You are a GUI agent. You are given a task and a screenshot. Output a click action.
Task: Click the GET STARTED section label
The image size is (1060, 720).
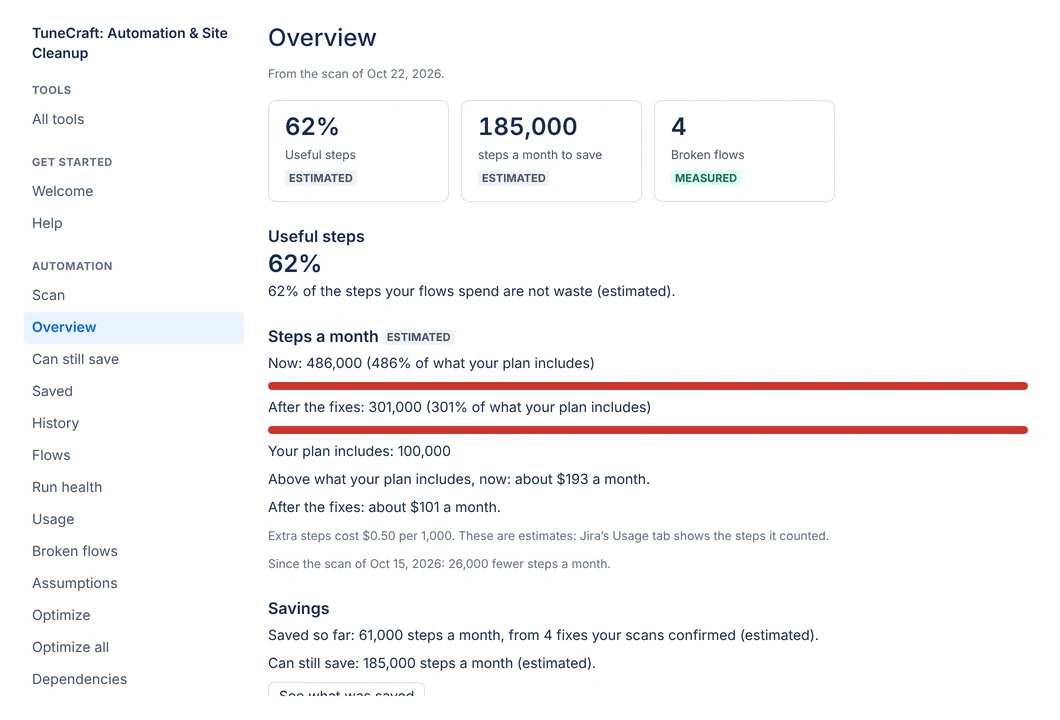[x=72, y=162]
